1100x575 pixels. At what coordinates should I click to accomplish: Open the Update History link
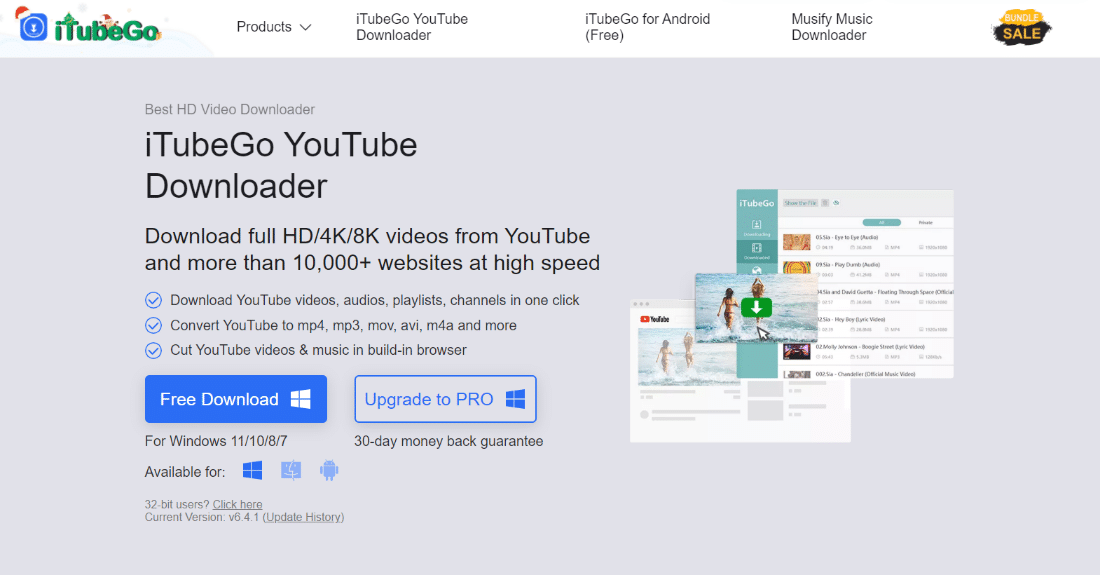304,517
